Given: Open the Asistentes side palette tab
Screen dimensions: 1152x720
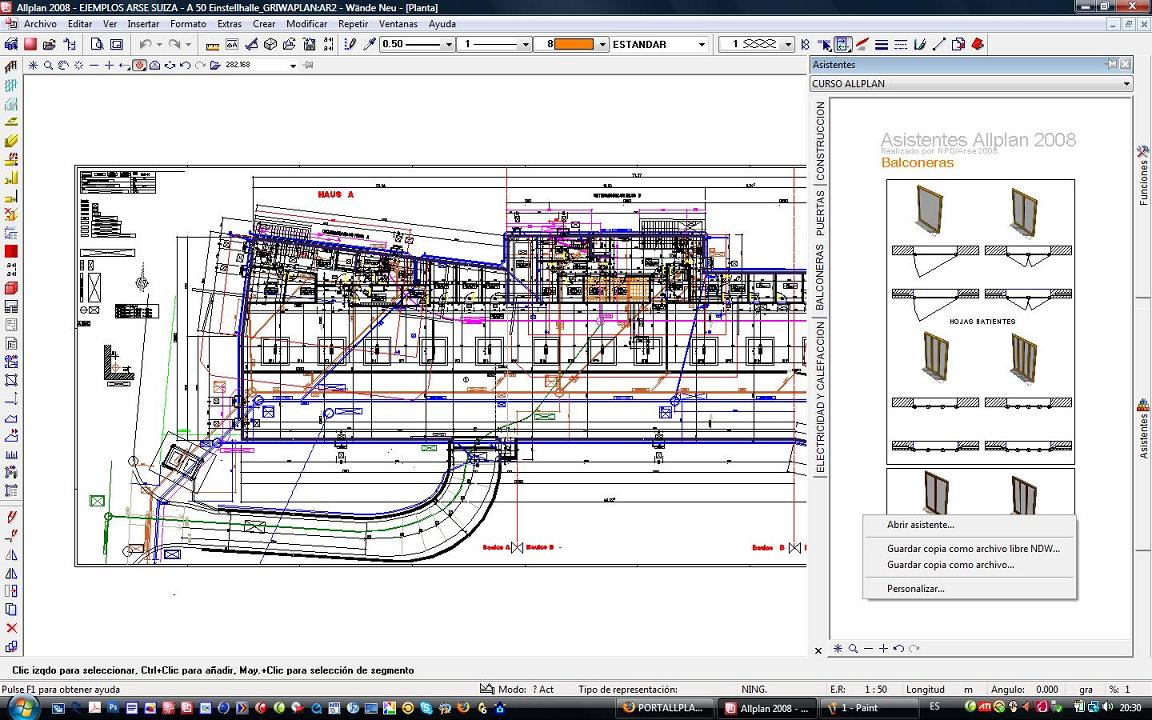Looking at the screenshot, I should tap(1143, 429).
